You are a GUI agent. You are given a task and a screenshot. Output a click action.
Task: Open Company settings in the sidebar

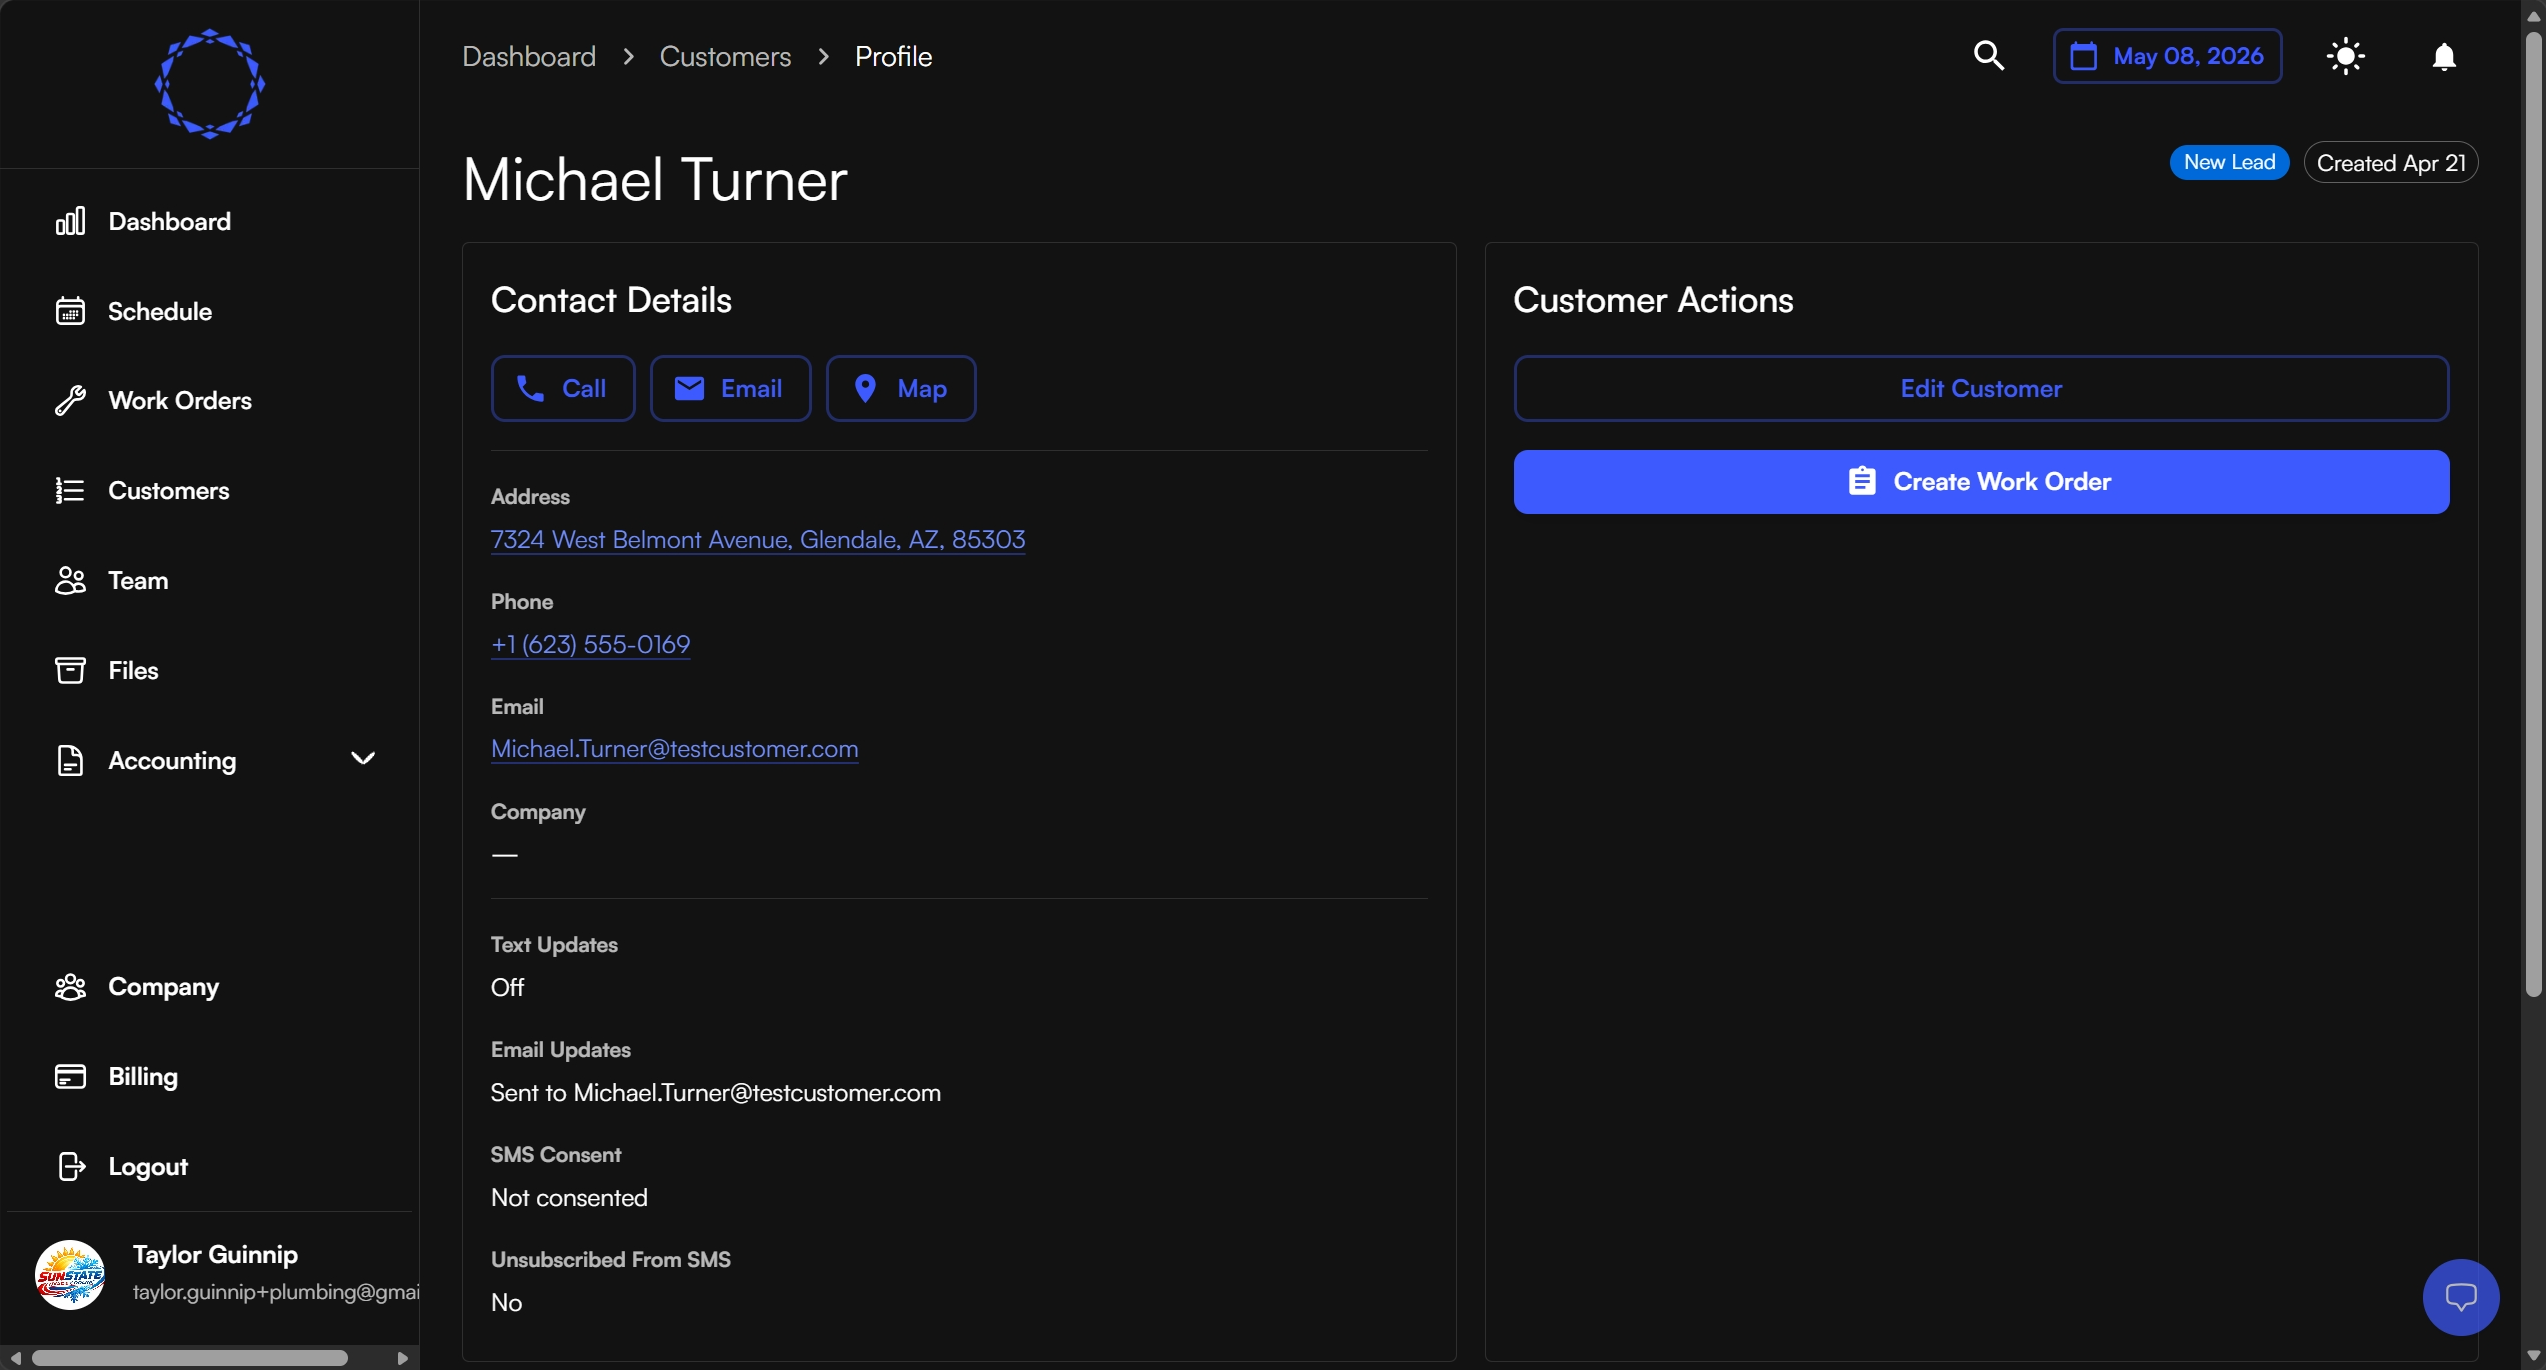[163, 987]
